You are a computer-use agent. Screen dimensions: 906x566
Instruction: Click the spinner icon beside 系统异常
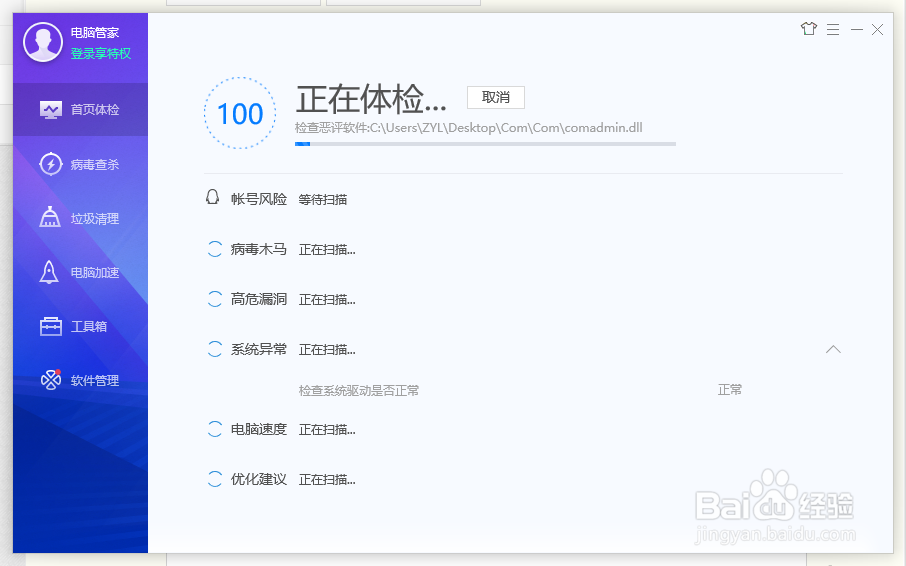pos(214,349)
